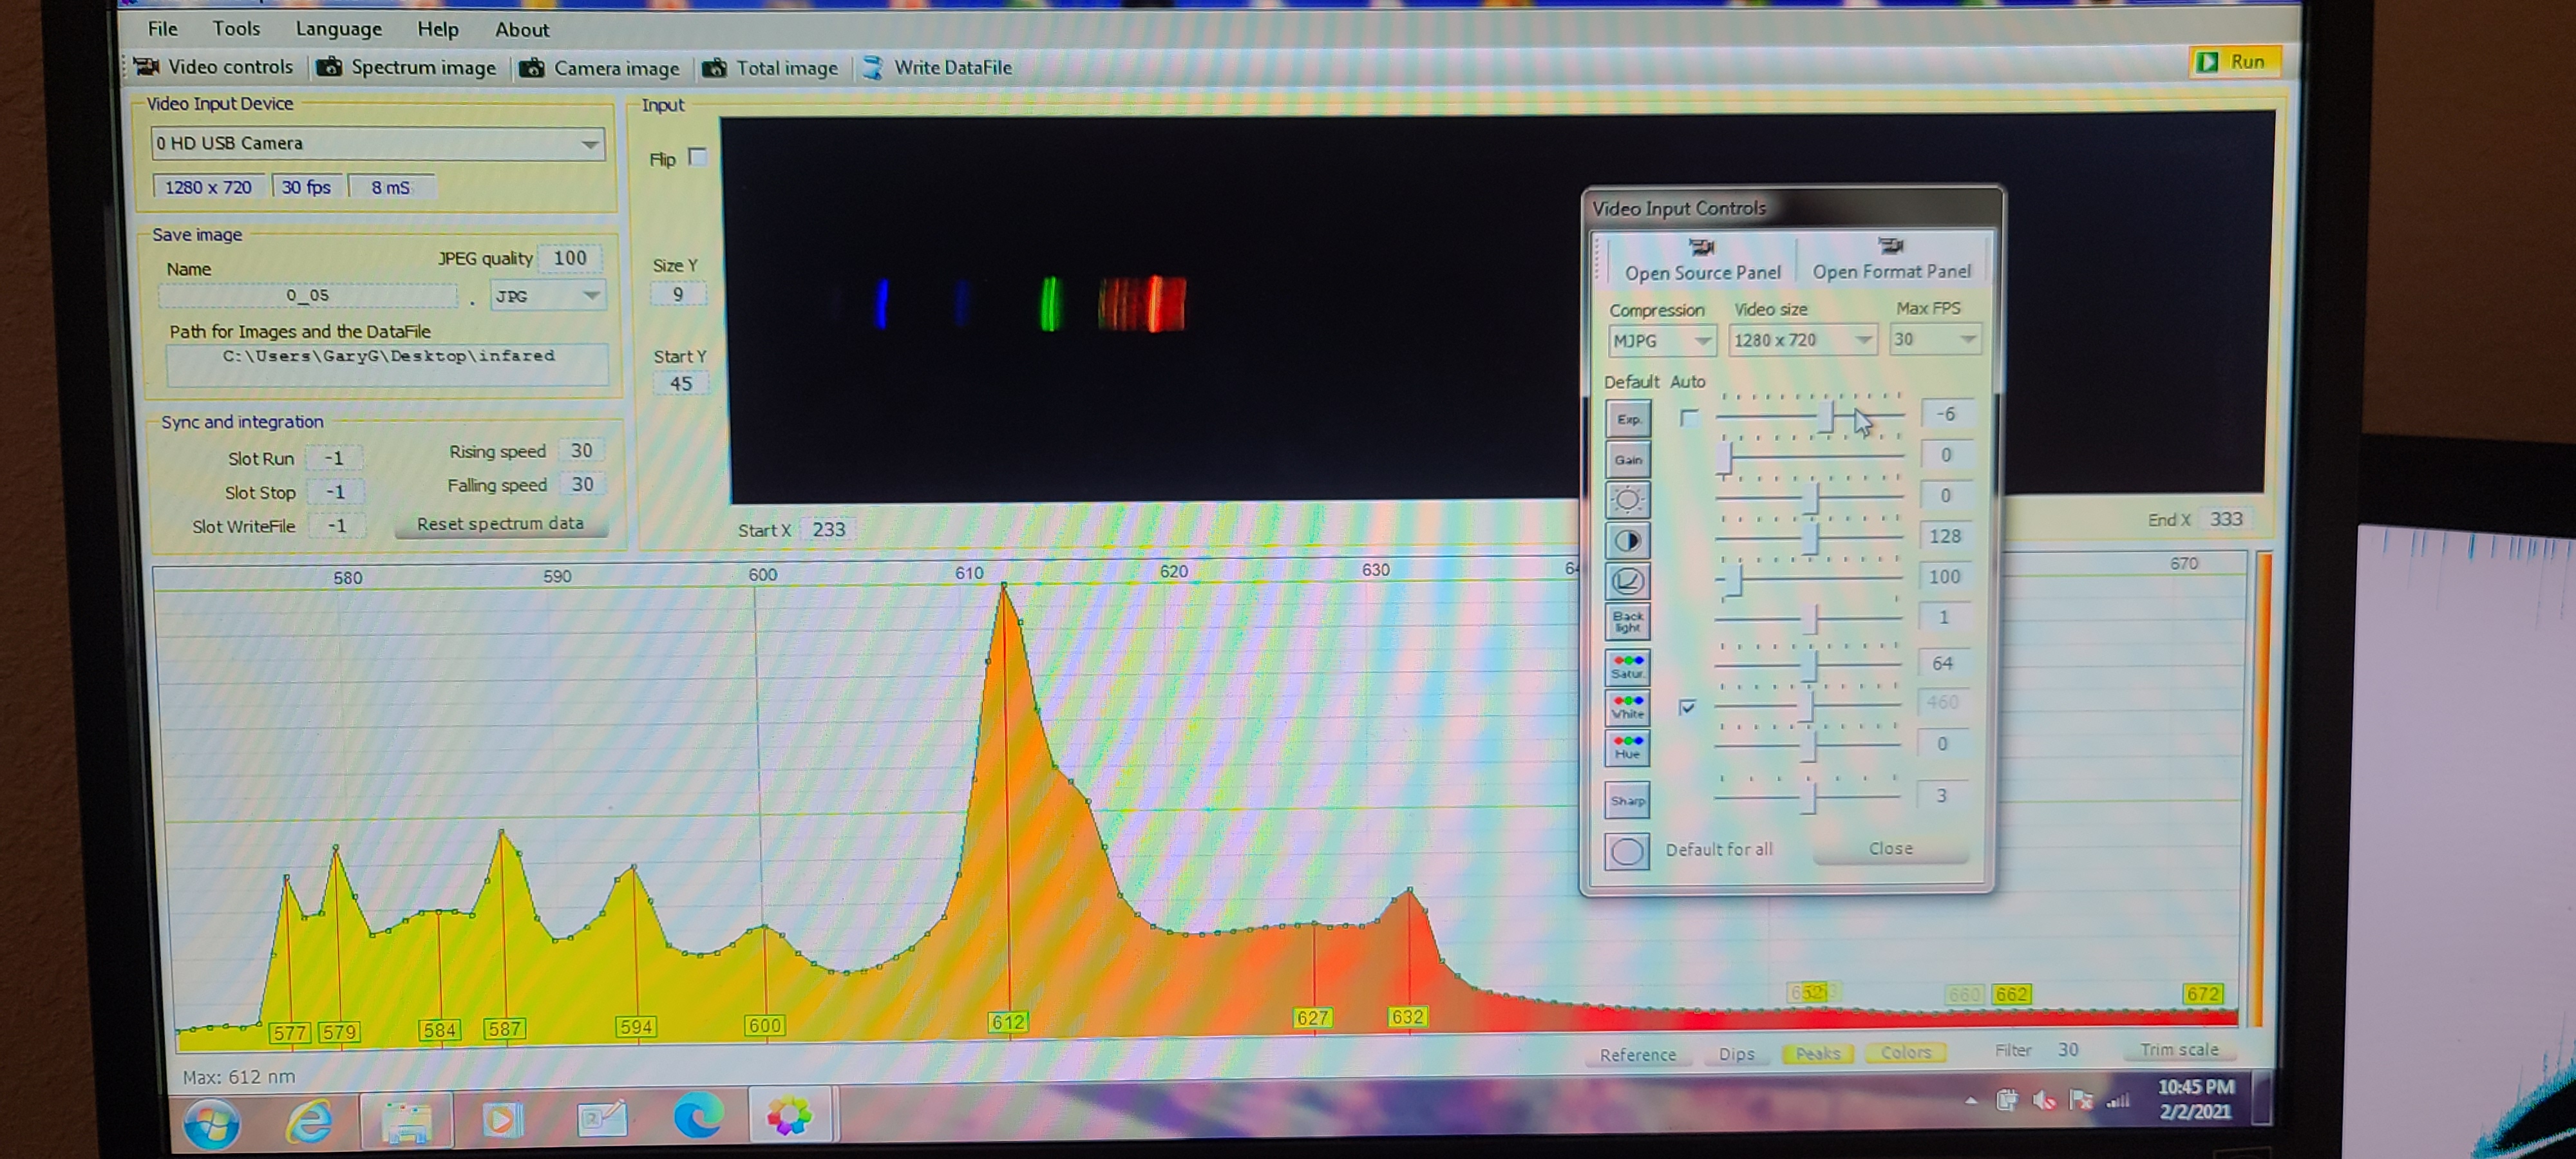Enable the Flip input checkbox
2576x1159 pixels.
pos(698,157)
